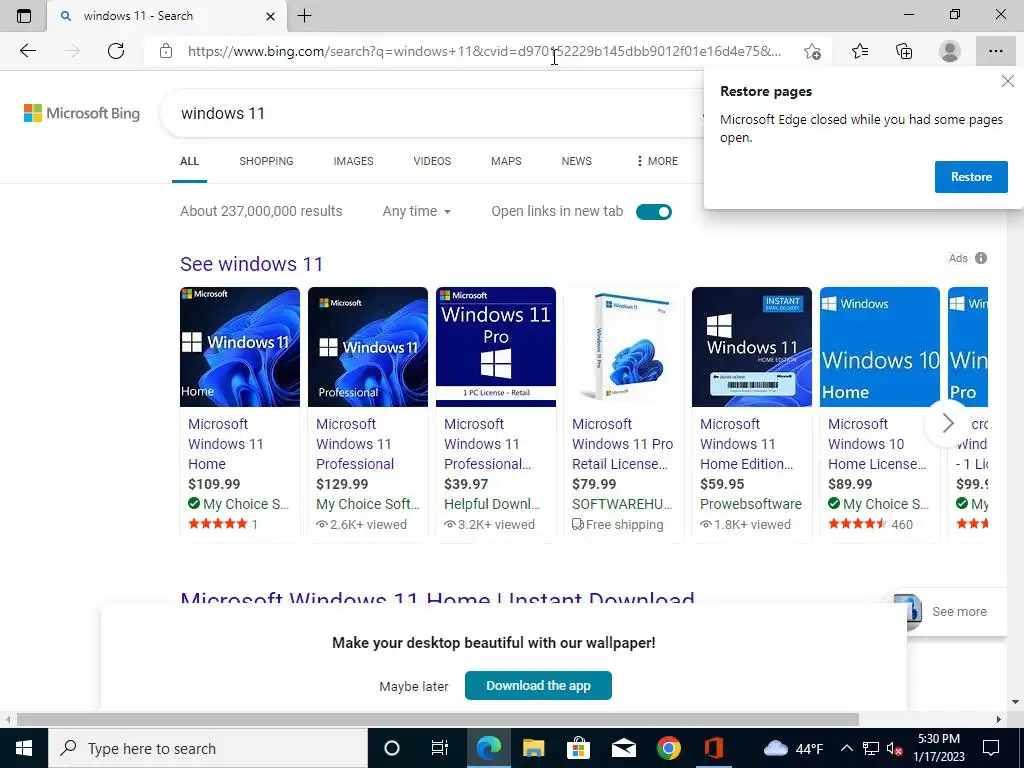
Task: Open the notification center icon
Action: [991, 748]
